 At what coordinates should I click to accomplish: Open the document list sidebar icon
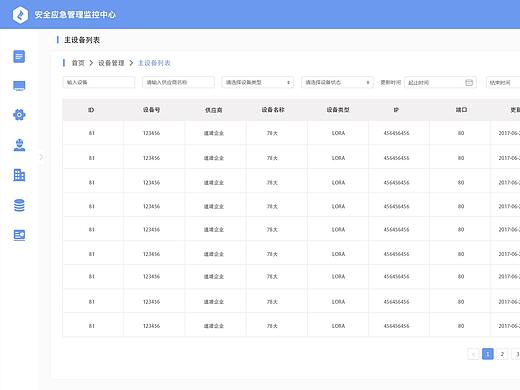coord(19,57)
